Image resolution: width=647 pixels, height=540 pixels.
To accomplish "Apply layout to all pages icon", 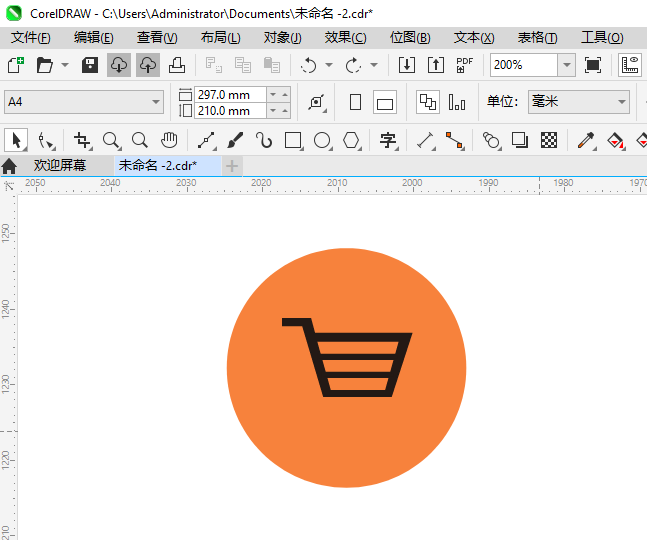I will [427, 102].
